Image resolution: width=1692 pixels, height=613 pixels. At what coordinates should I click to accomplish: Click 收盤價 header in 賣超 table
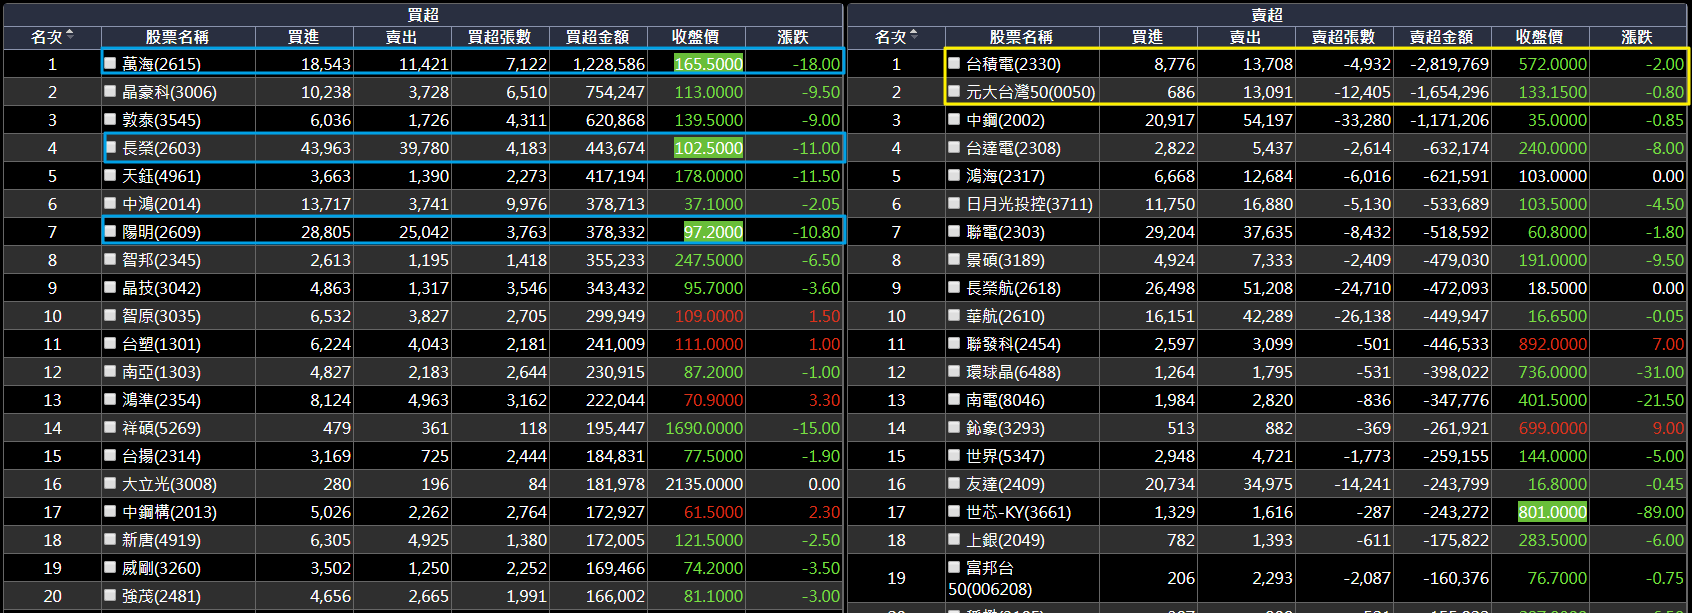(1539, 37)
